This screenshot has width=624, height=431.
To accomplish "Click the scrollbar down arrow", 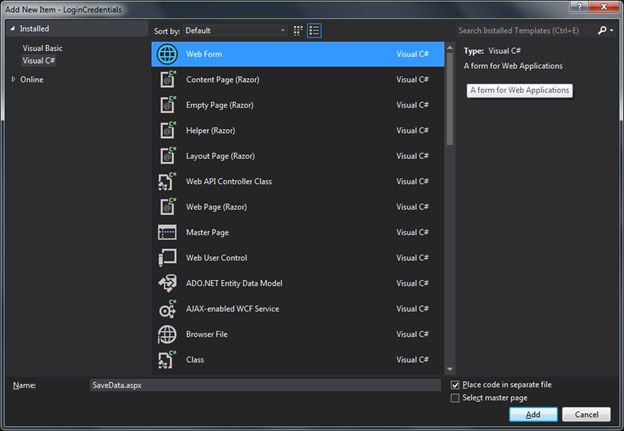I will [x=450, y=369].
